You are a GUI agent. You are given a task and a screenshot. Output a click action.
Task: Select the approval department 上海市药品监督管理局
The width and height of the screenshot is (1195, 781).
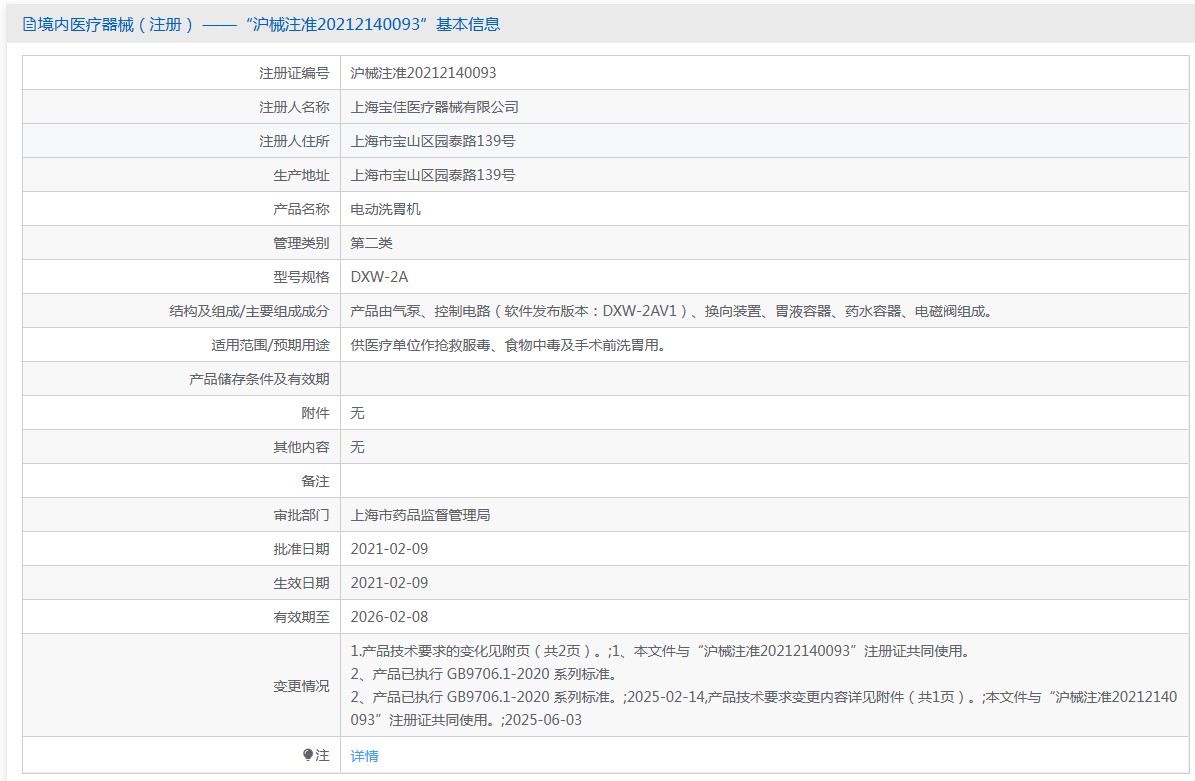(x=420, y=515)
